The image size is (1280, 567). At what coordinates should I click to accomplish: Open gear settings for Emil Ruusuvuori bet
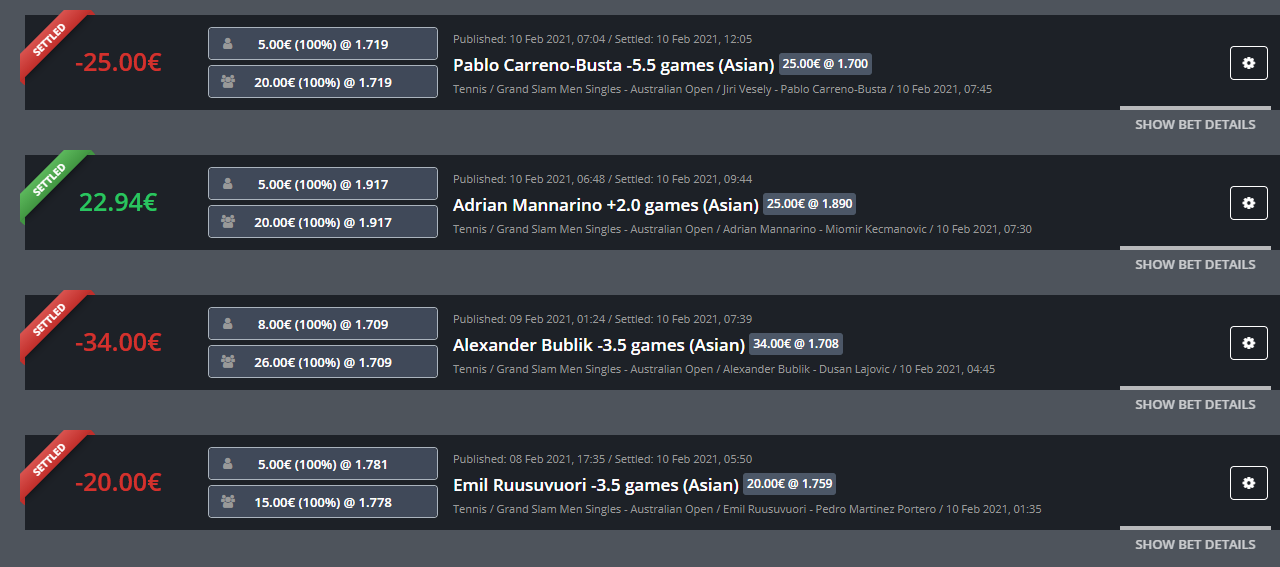pos(1248,483)
